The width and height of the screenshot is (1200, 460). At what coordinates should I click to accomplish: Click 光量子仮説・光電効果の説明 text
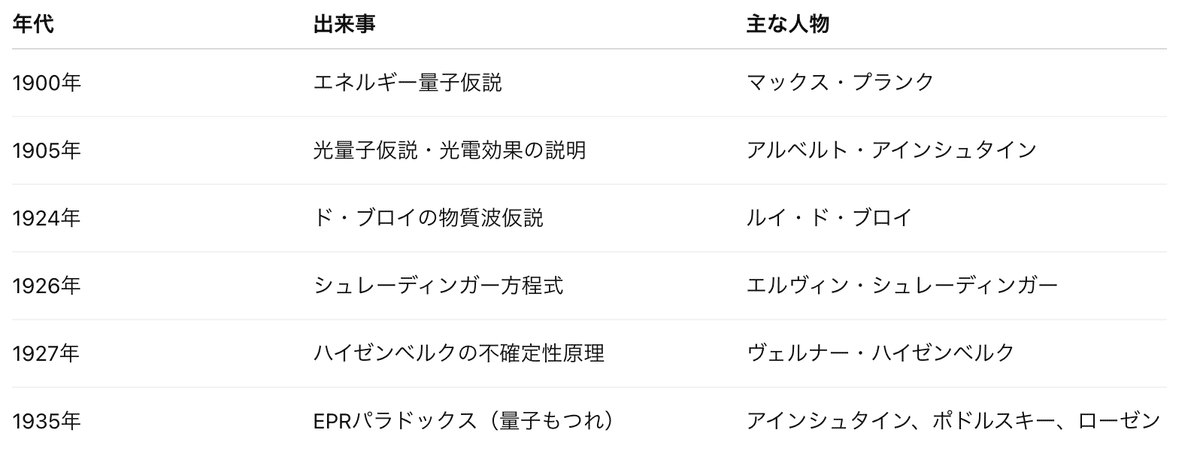449,151
